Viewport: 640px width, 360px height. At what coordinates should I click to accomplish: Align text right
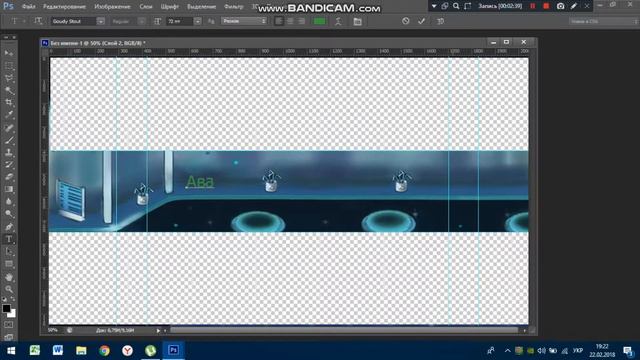point(301,21)
